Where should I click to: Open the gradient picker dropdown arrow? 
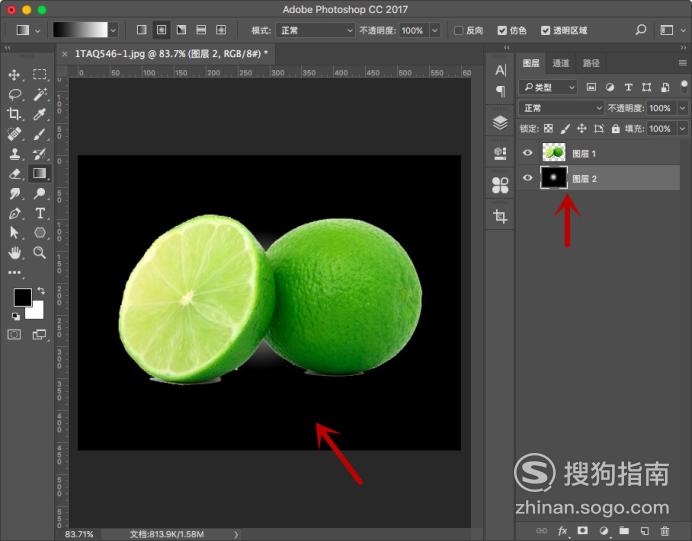113,30
